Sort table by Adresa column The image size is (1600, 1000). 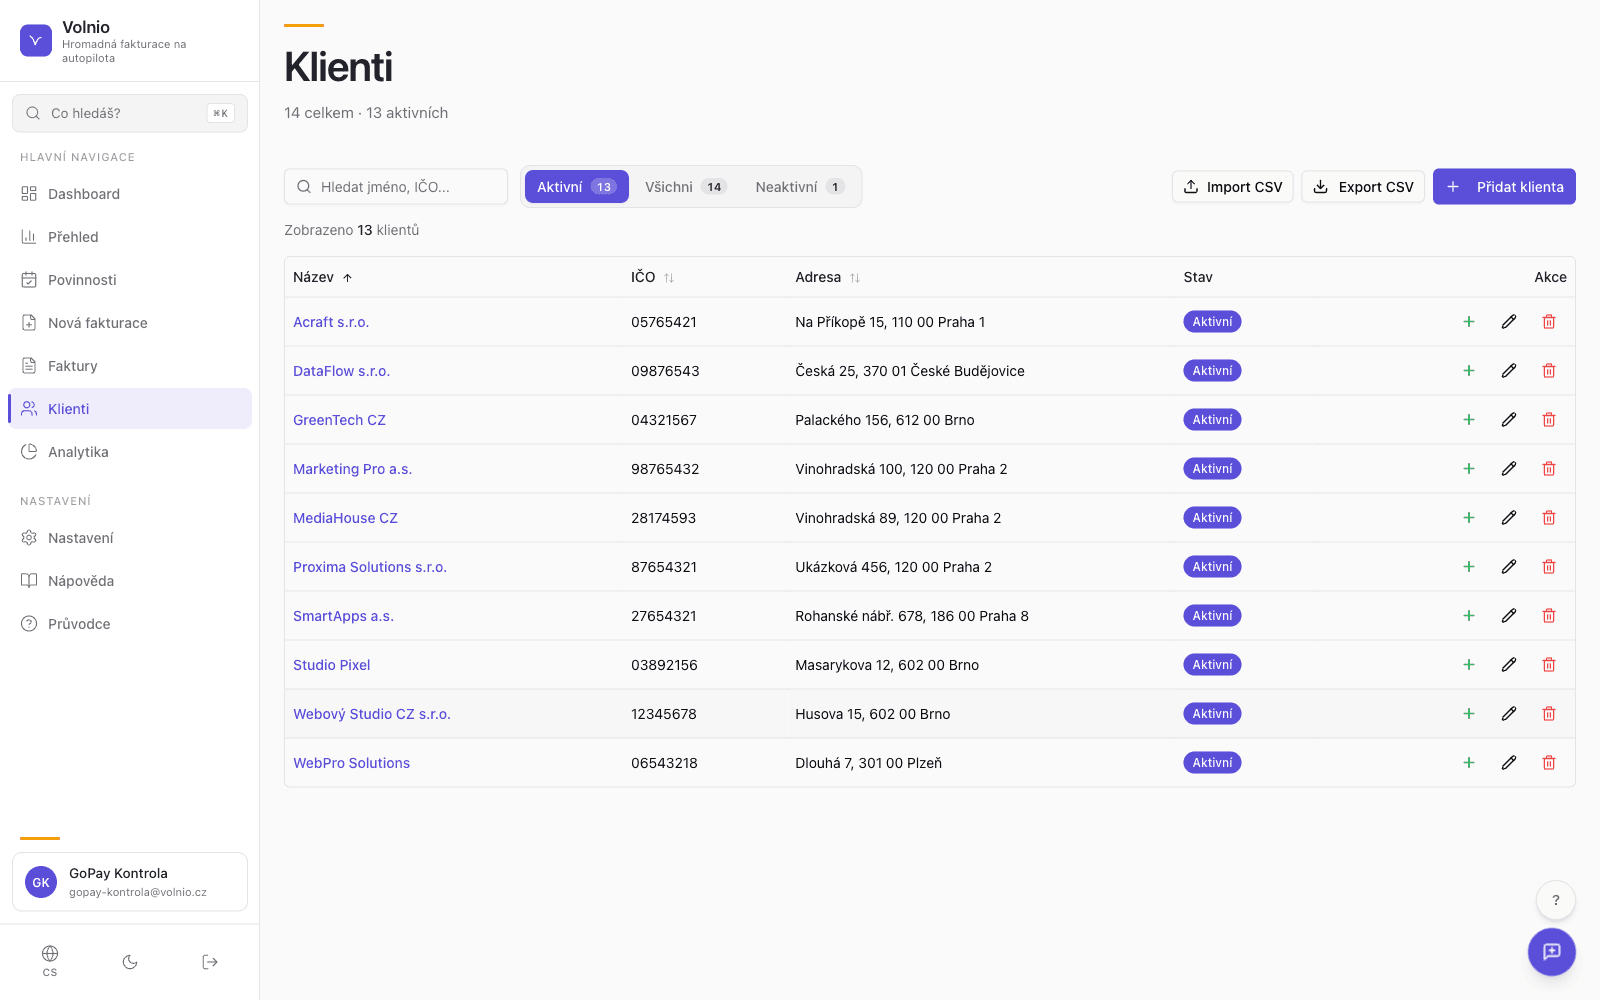tap(827, 277)
